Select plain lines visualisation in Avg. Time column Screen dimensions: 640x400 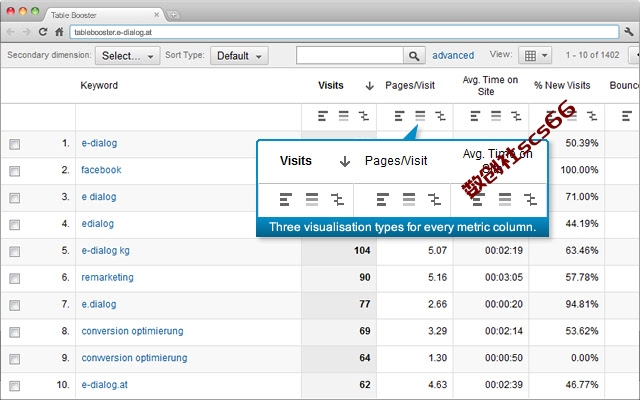click(496, 116)
